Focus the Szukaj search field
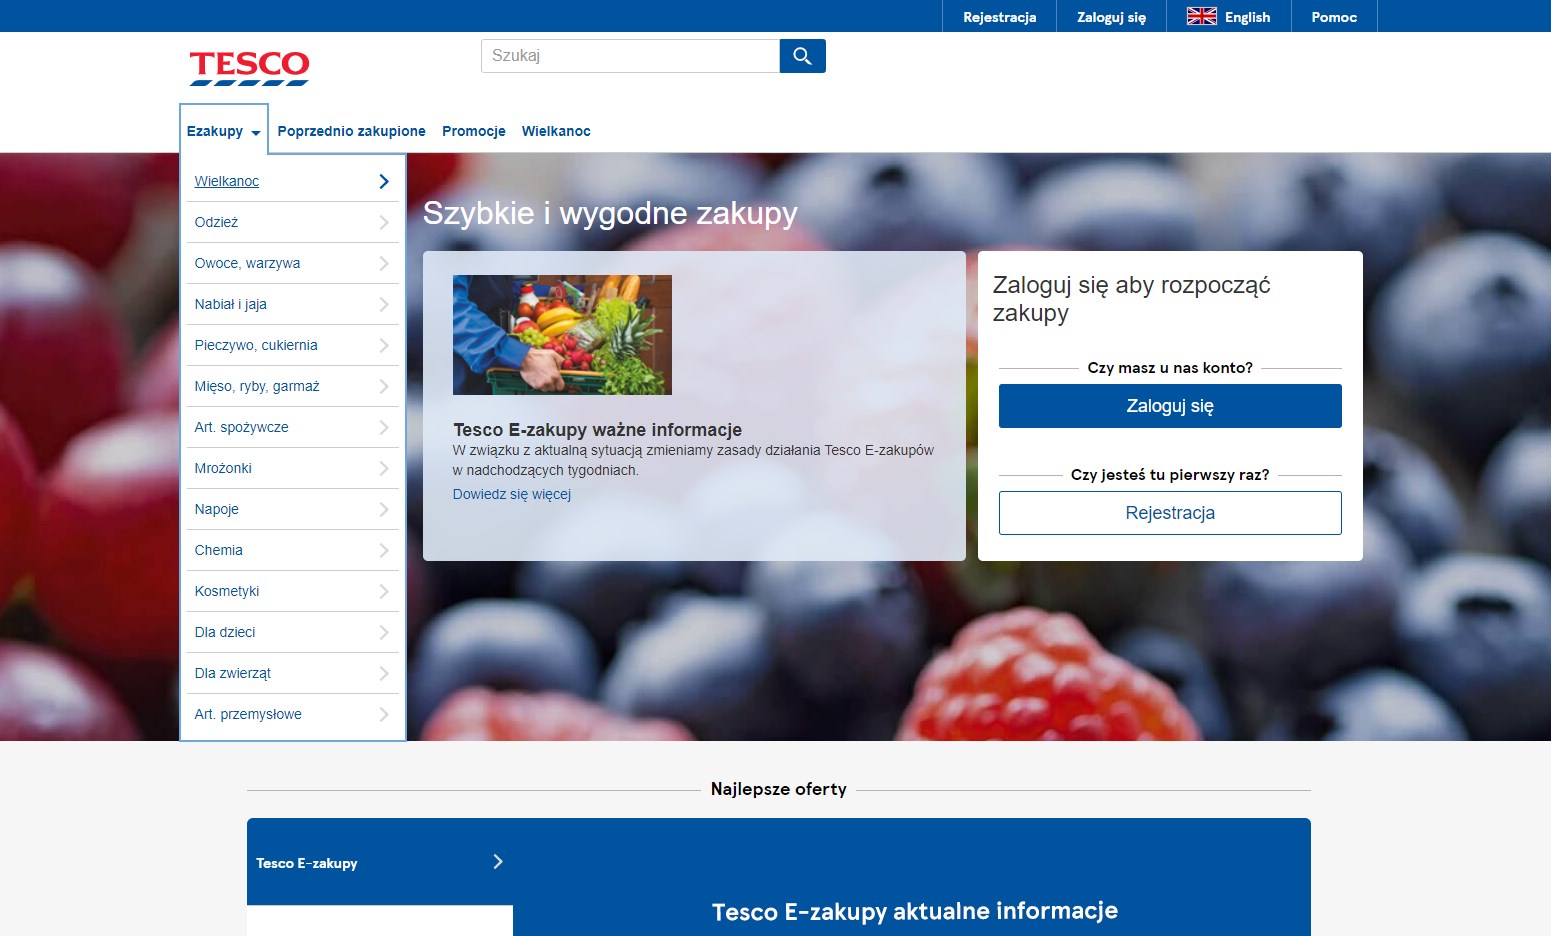 tap(630, 56)
